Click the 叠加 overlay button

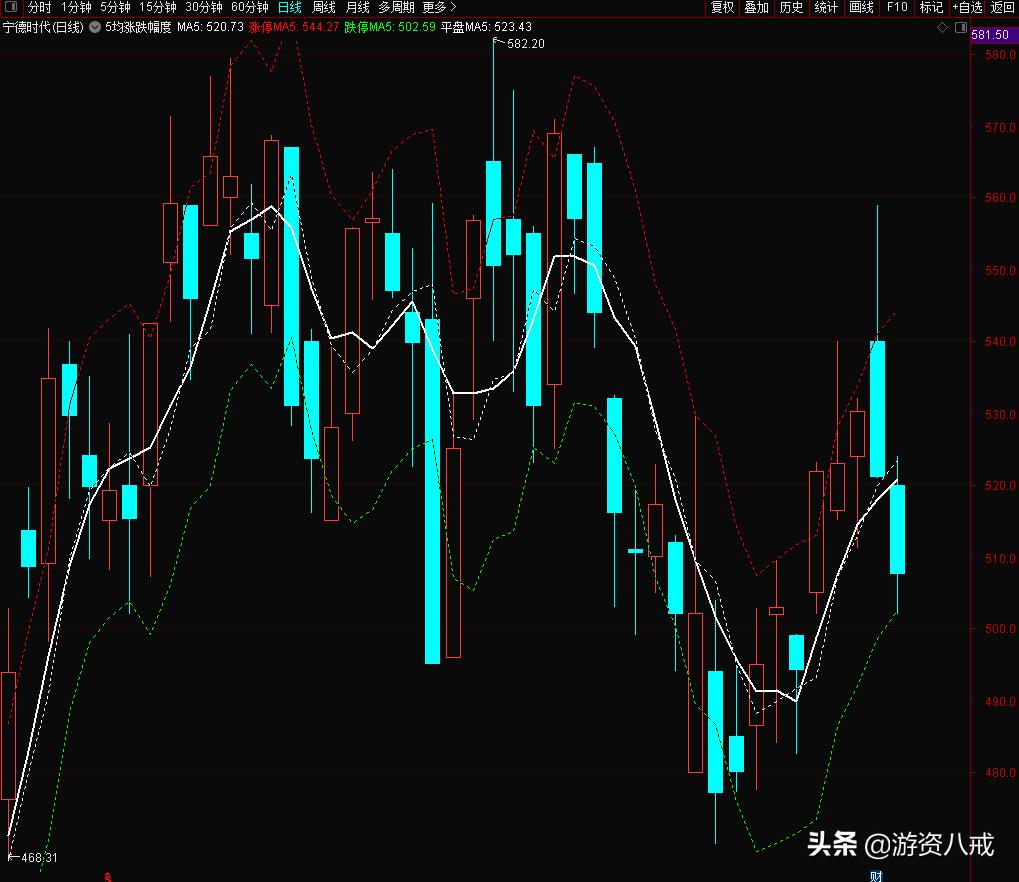(756, 7)
